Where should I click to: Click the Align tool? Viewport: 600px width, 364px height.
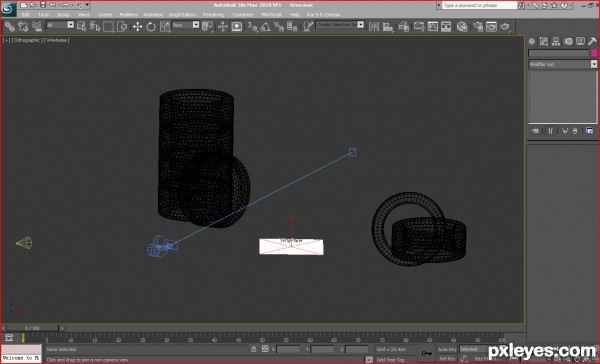(388, 26)
